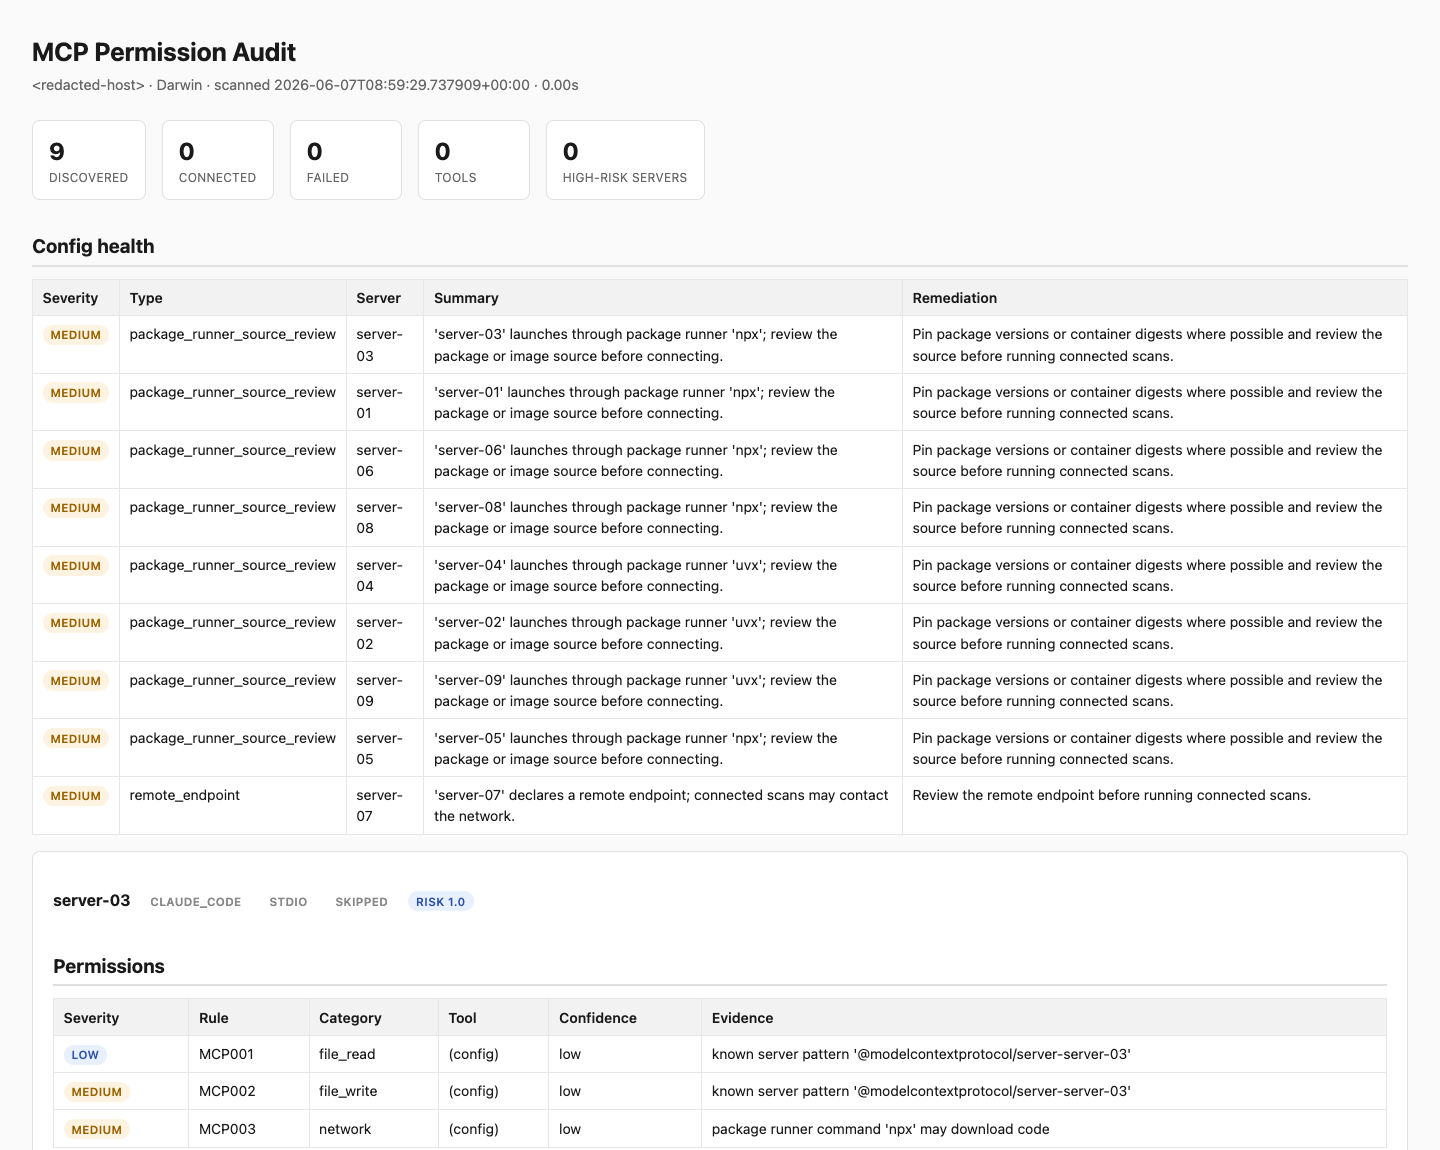Click the SKIPPED tag on server-03 card
The height and width of the screenshot is (1150, 1440).
pos(361,902)
